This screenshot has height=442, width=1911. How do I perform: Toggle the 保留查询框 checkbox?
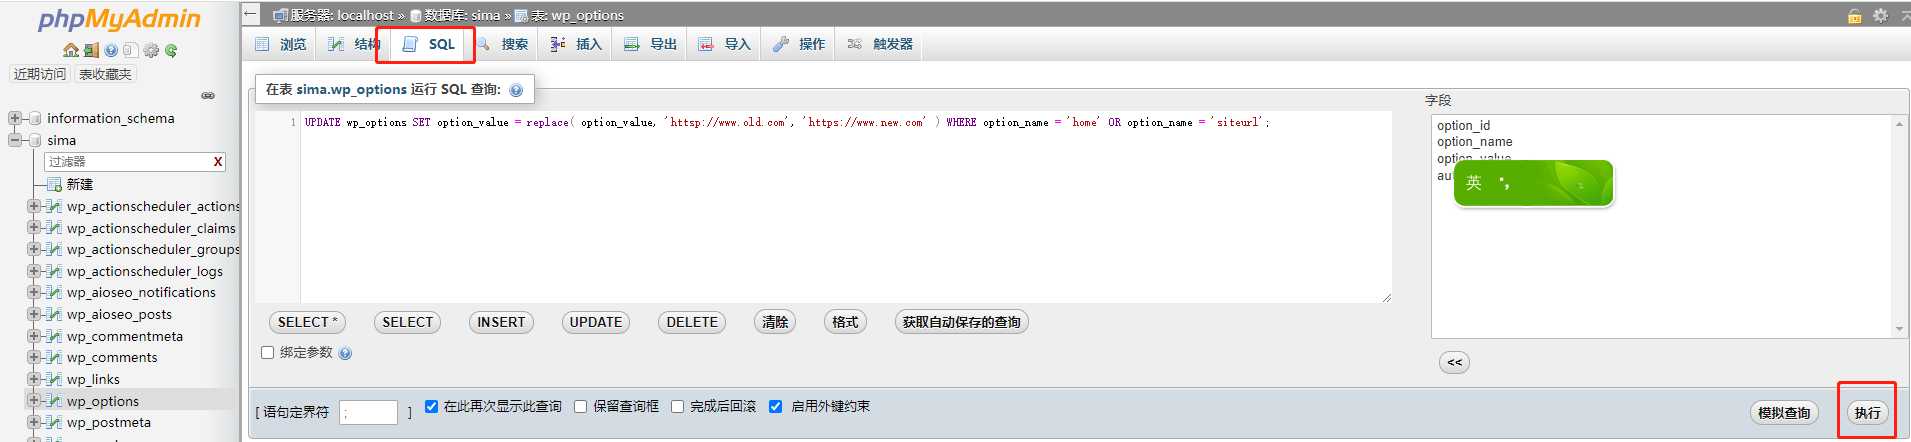(x=580, y=406)
